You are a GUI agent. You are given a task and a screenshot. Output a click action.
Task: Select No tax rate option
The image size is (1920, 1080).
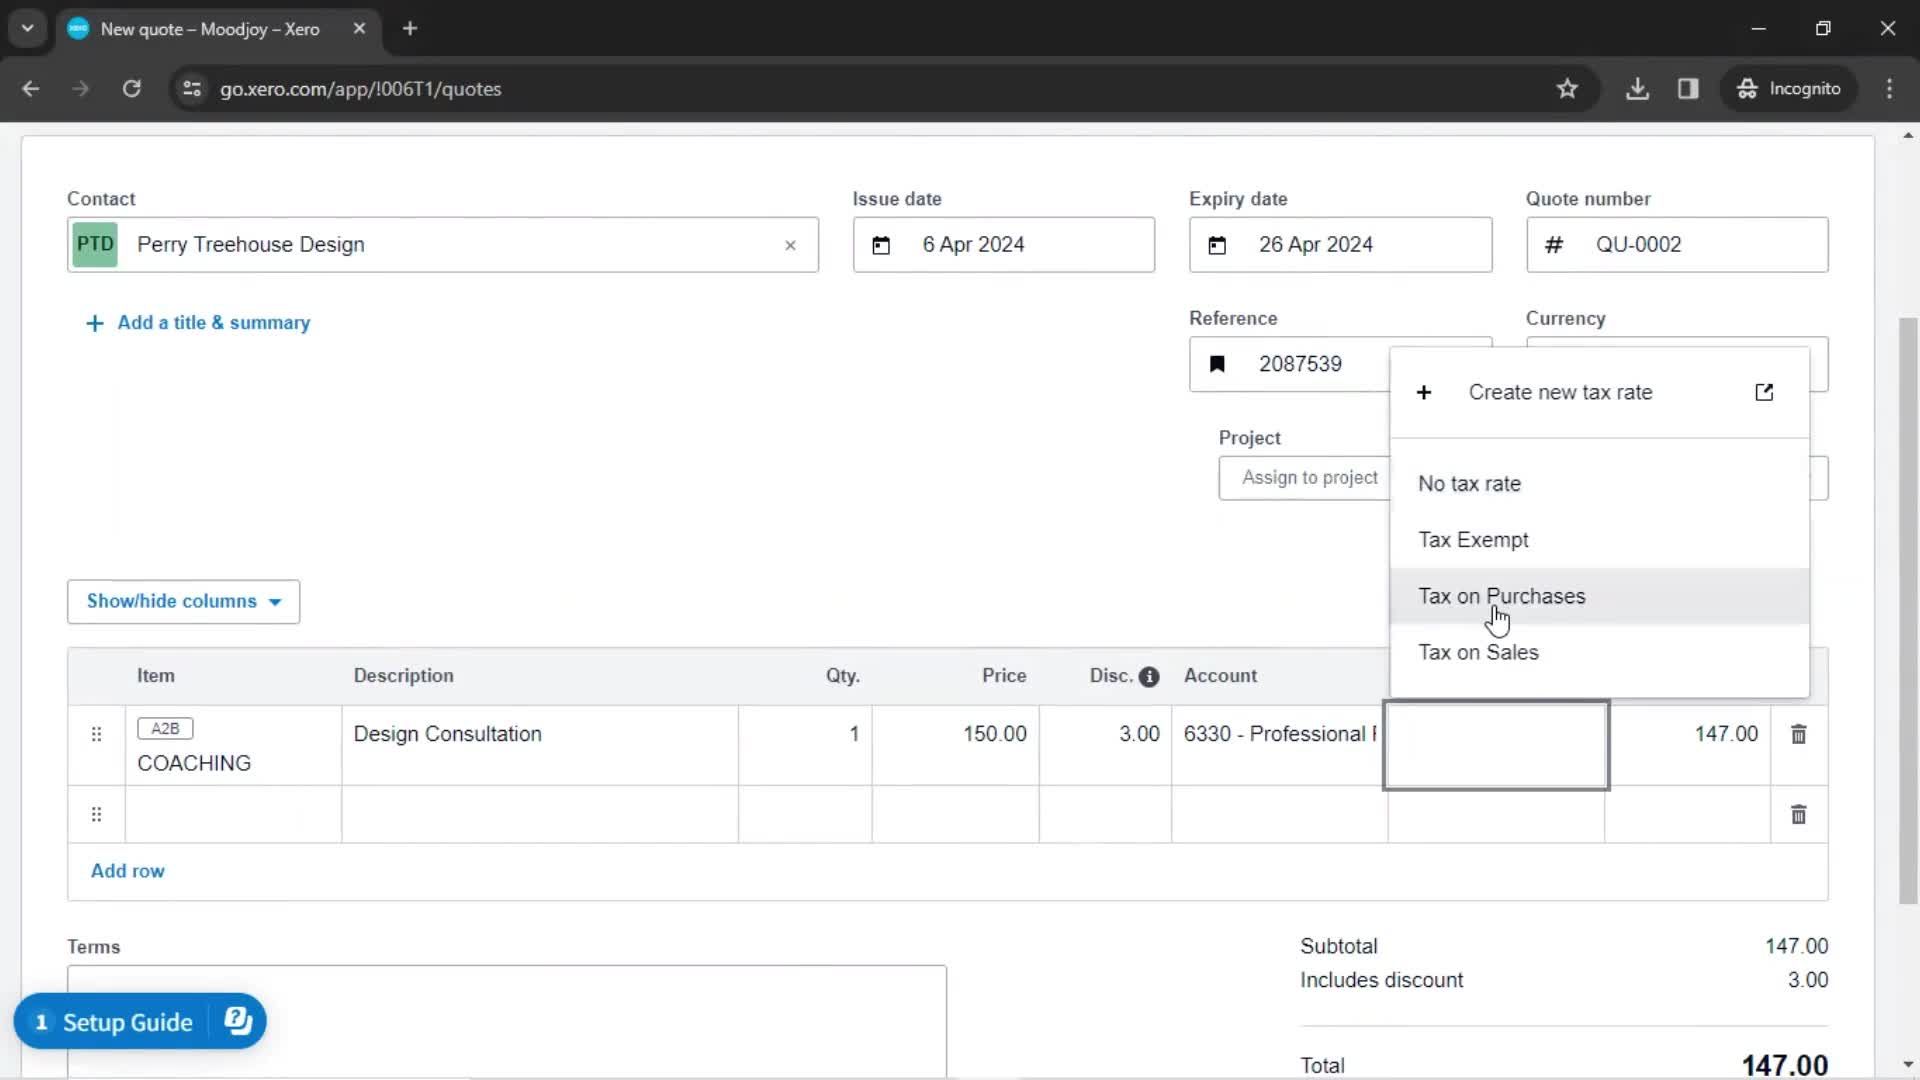[x=1599, y=484]
